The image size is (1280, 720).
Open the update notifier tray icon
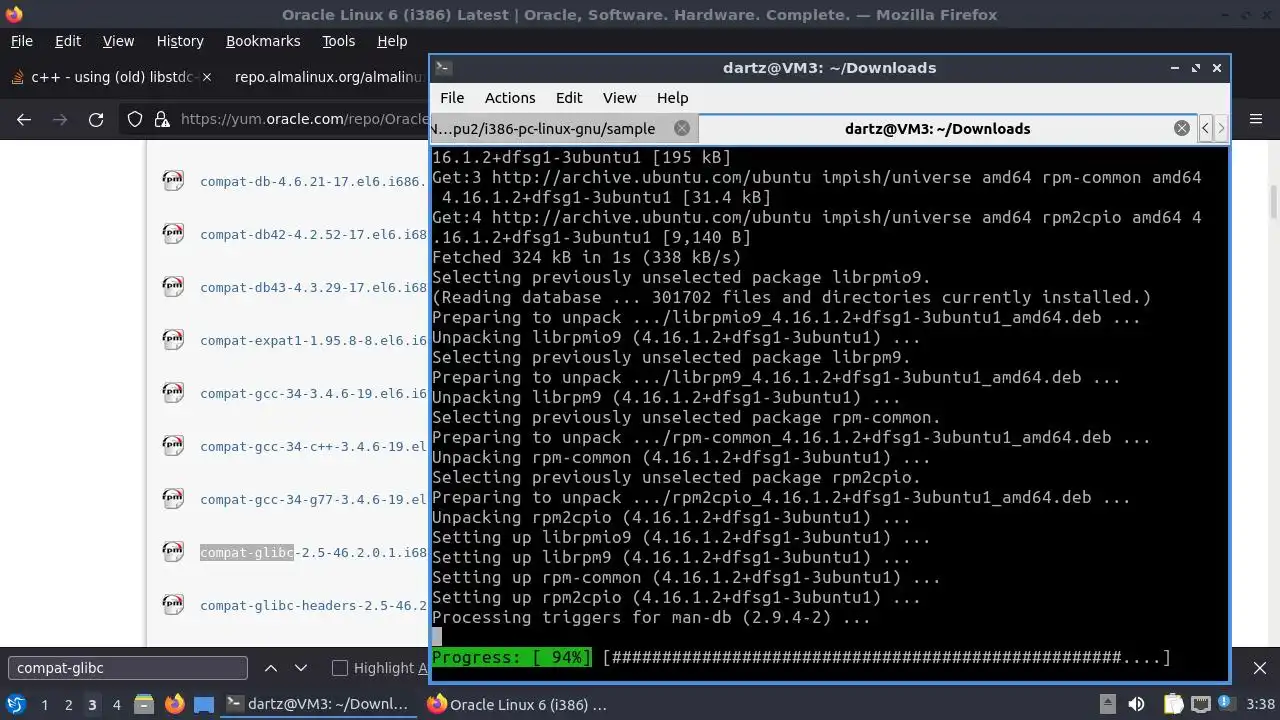click(x=1226, y=704)
